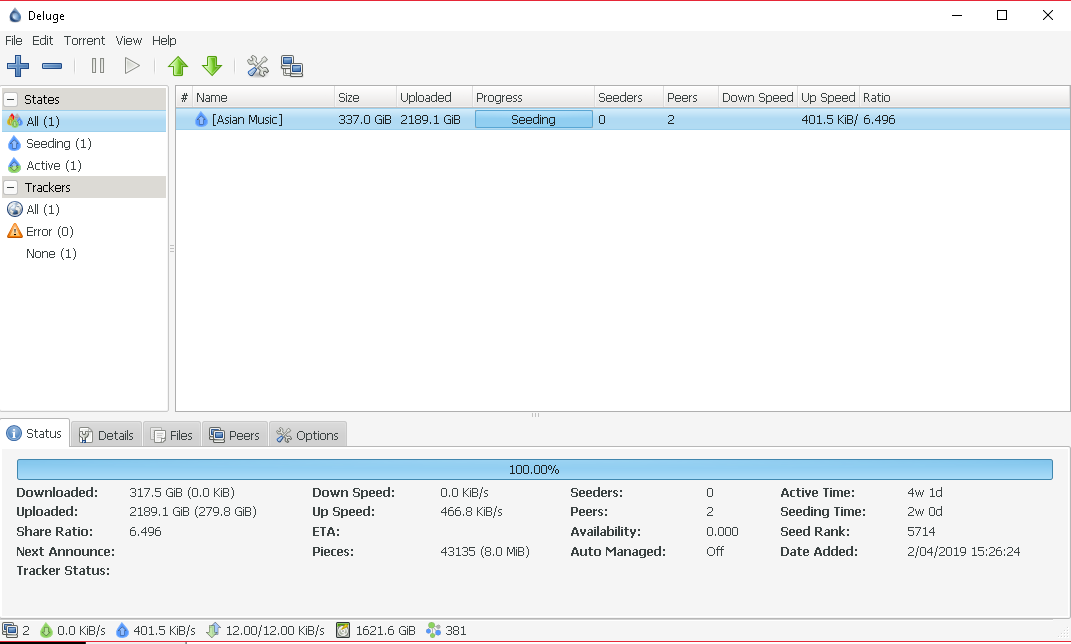Sort by the Uploaded column header
This screenshot has width=1071, height=644.
coord(434,98)
